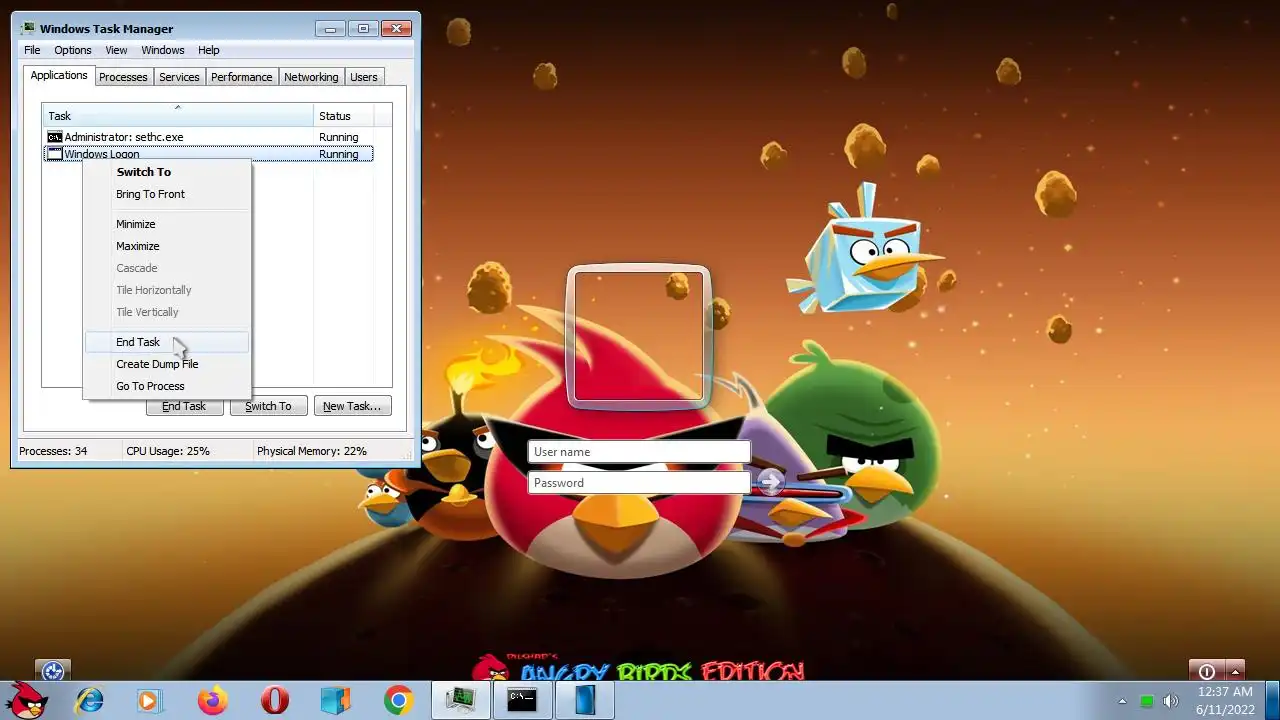Switch to the Users tab
Screen dimensions: 1280x720
pyautogui.click(x=364, y=77)
